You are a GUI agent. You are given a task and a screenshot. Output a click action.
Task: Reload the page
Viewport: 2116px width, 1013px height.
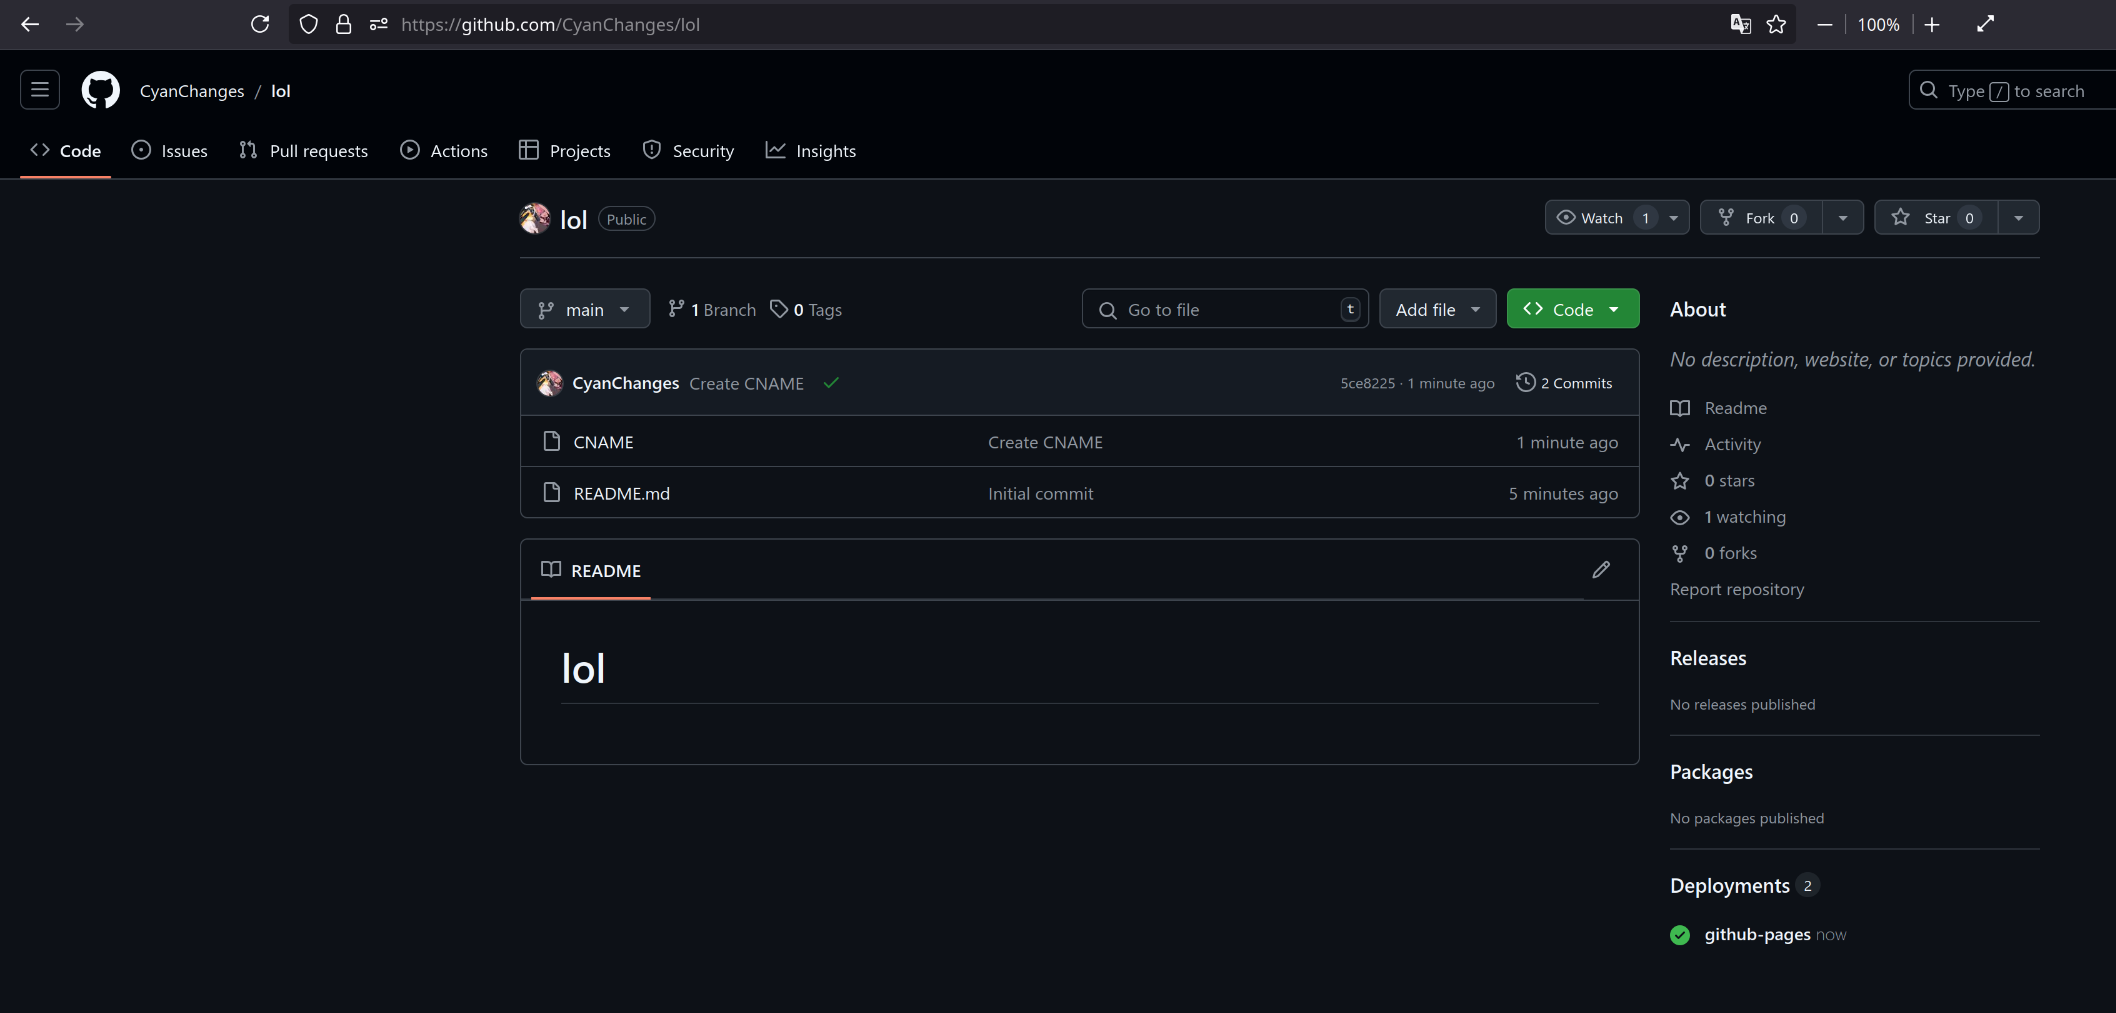260,25
